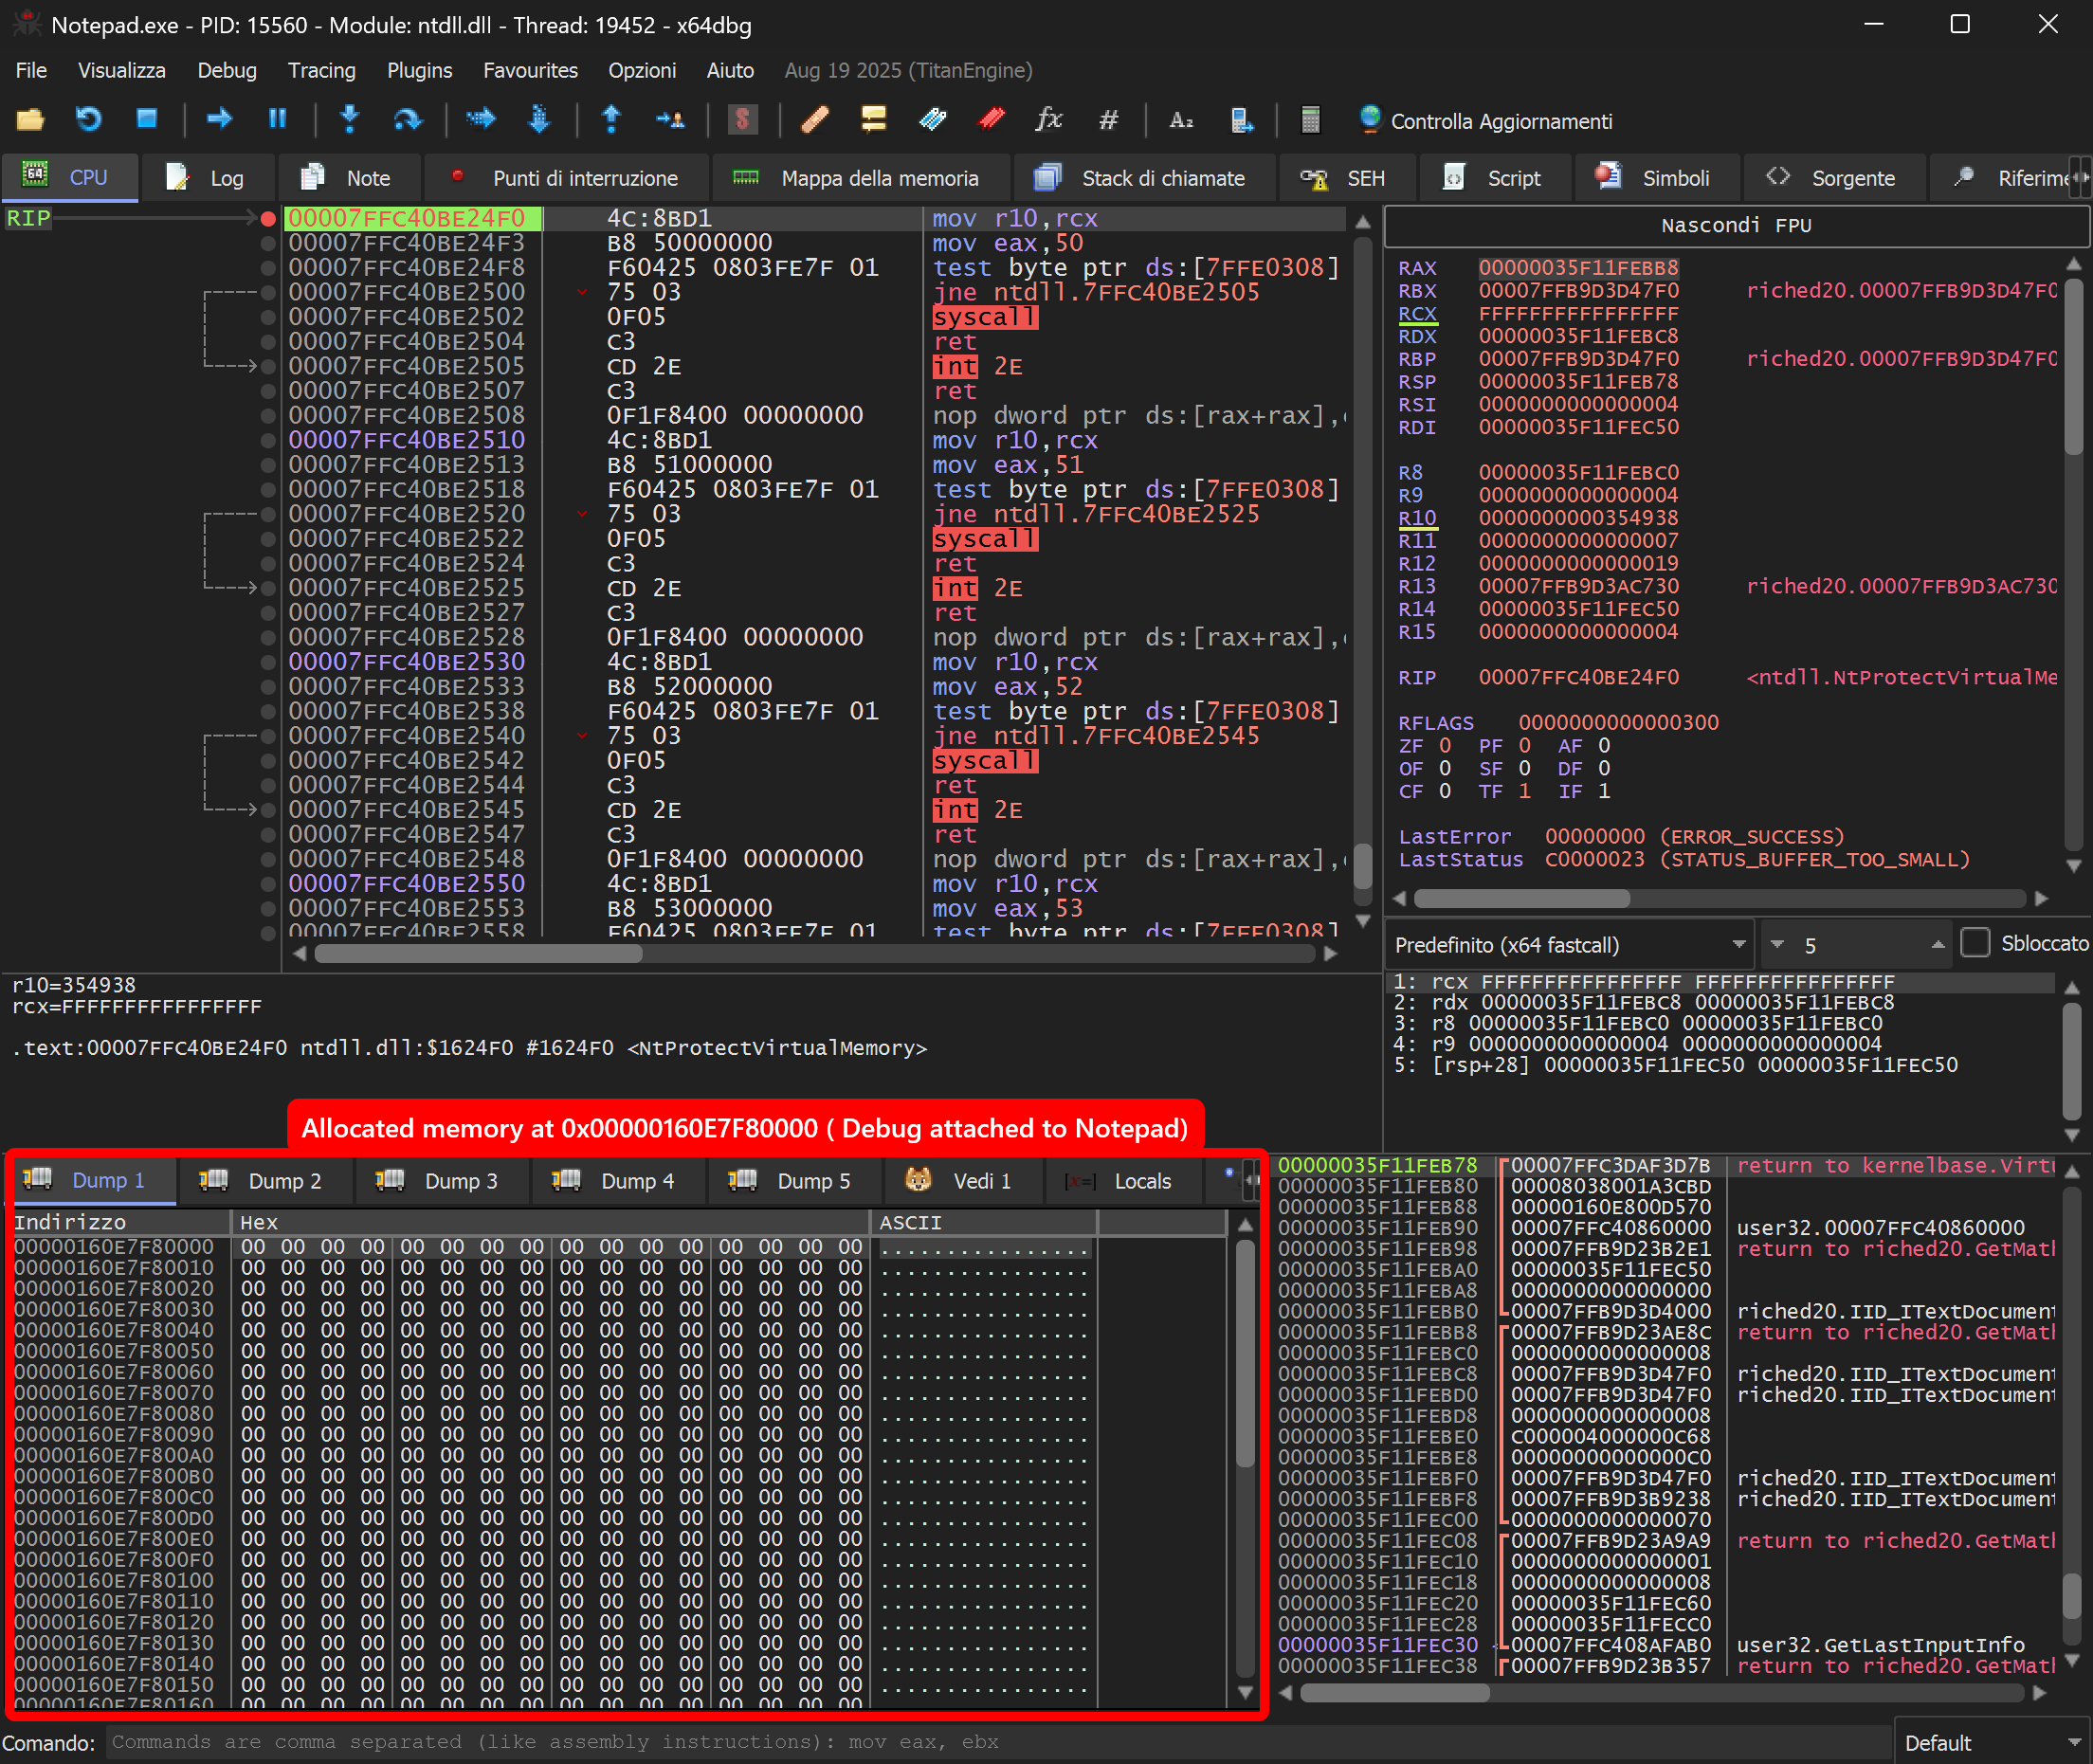Open the Default dropdown at bottom right
The width and height of the screenshot is (2093, 1764).
coord(1990,1741)
